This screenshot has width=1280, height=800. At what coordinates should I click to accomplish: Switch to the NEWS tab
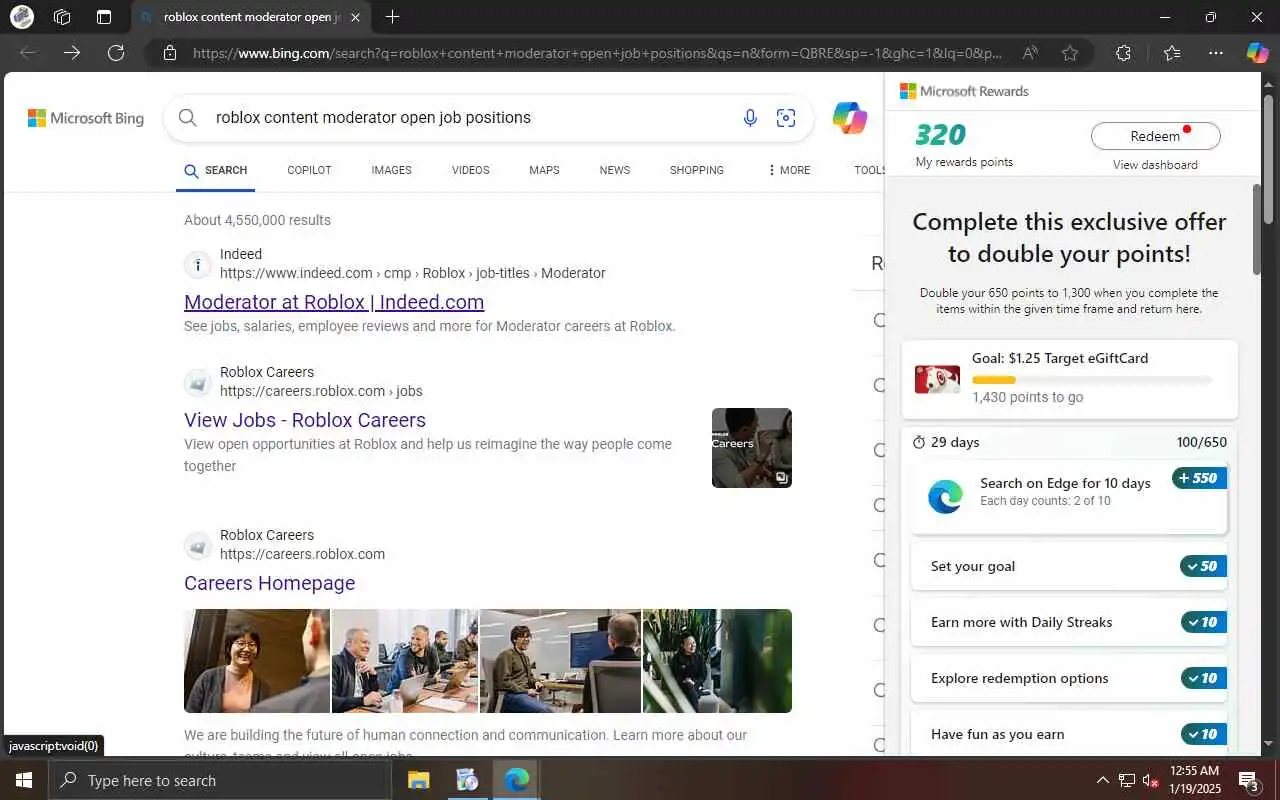coord(615,170)
